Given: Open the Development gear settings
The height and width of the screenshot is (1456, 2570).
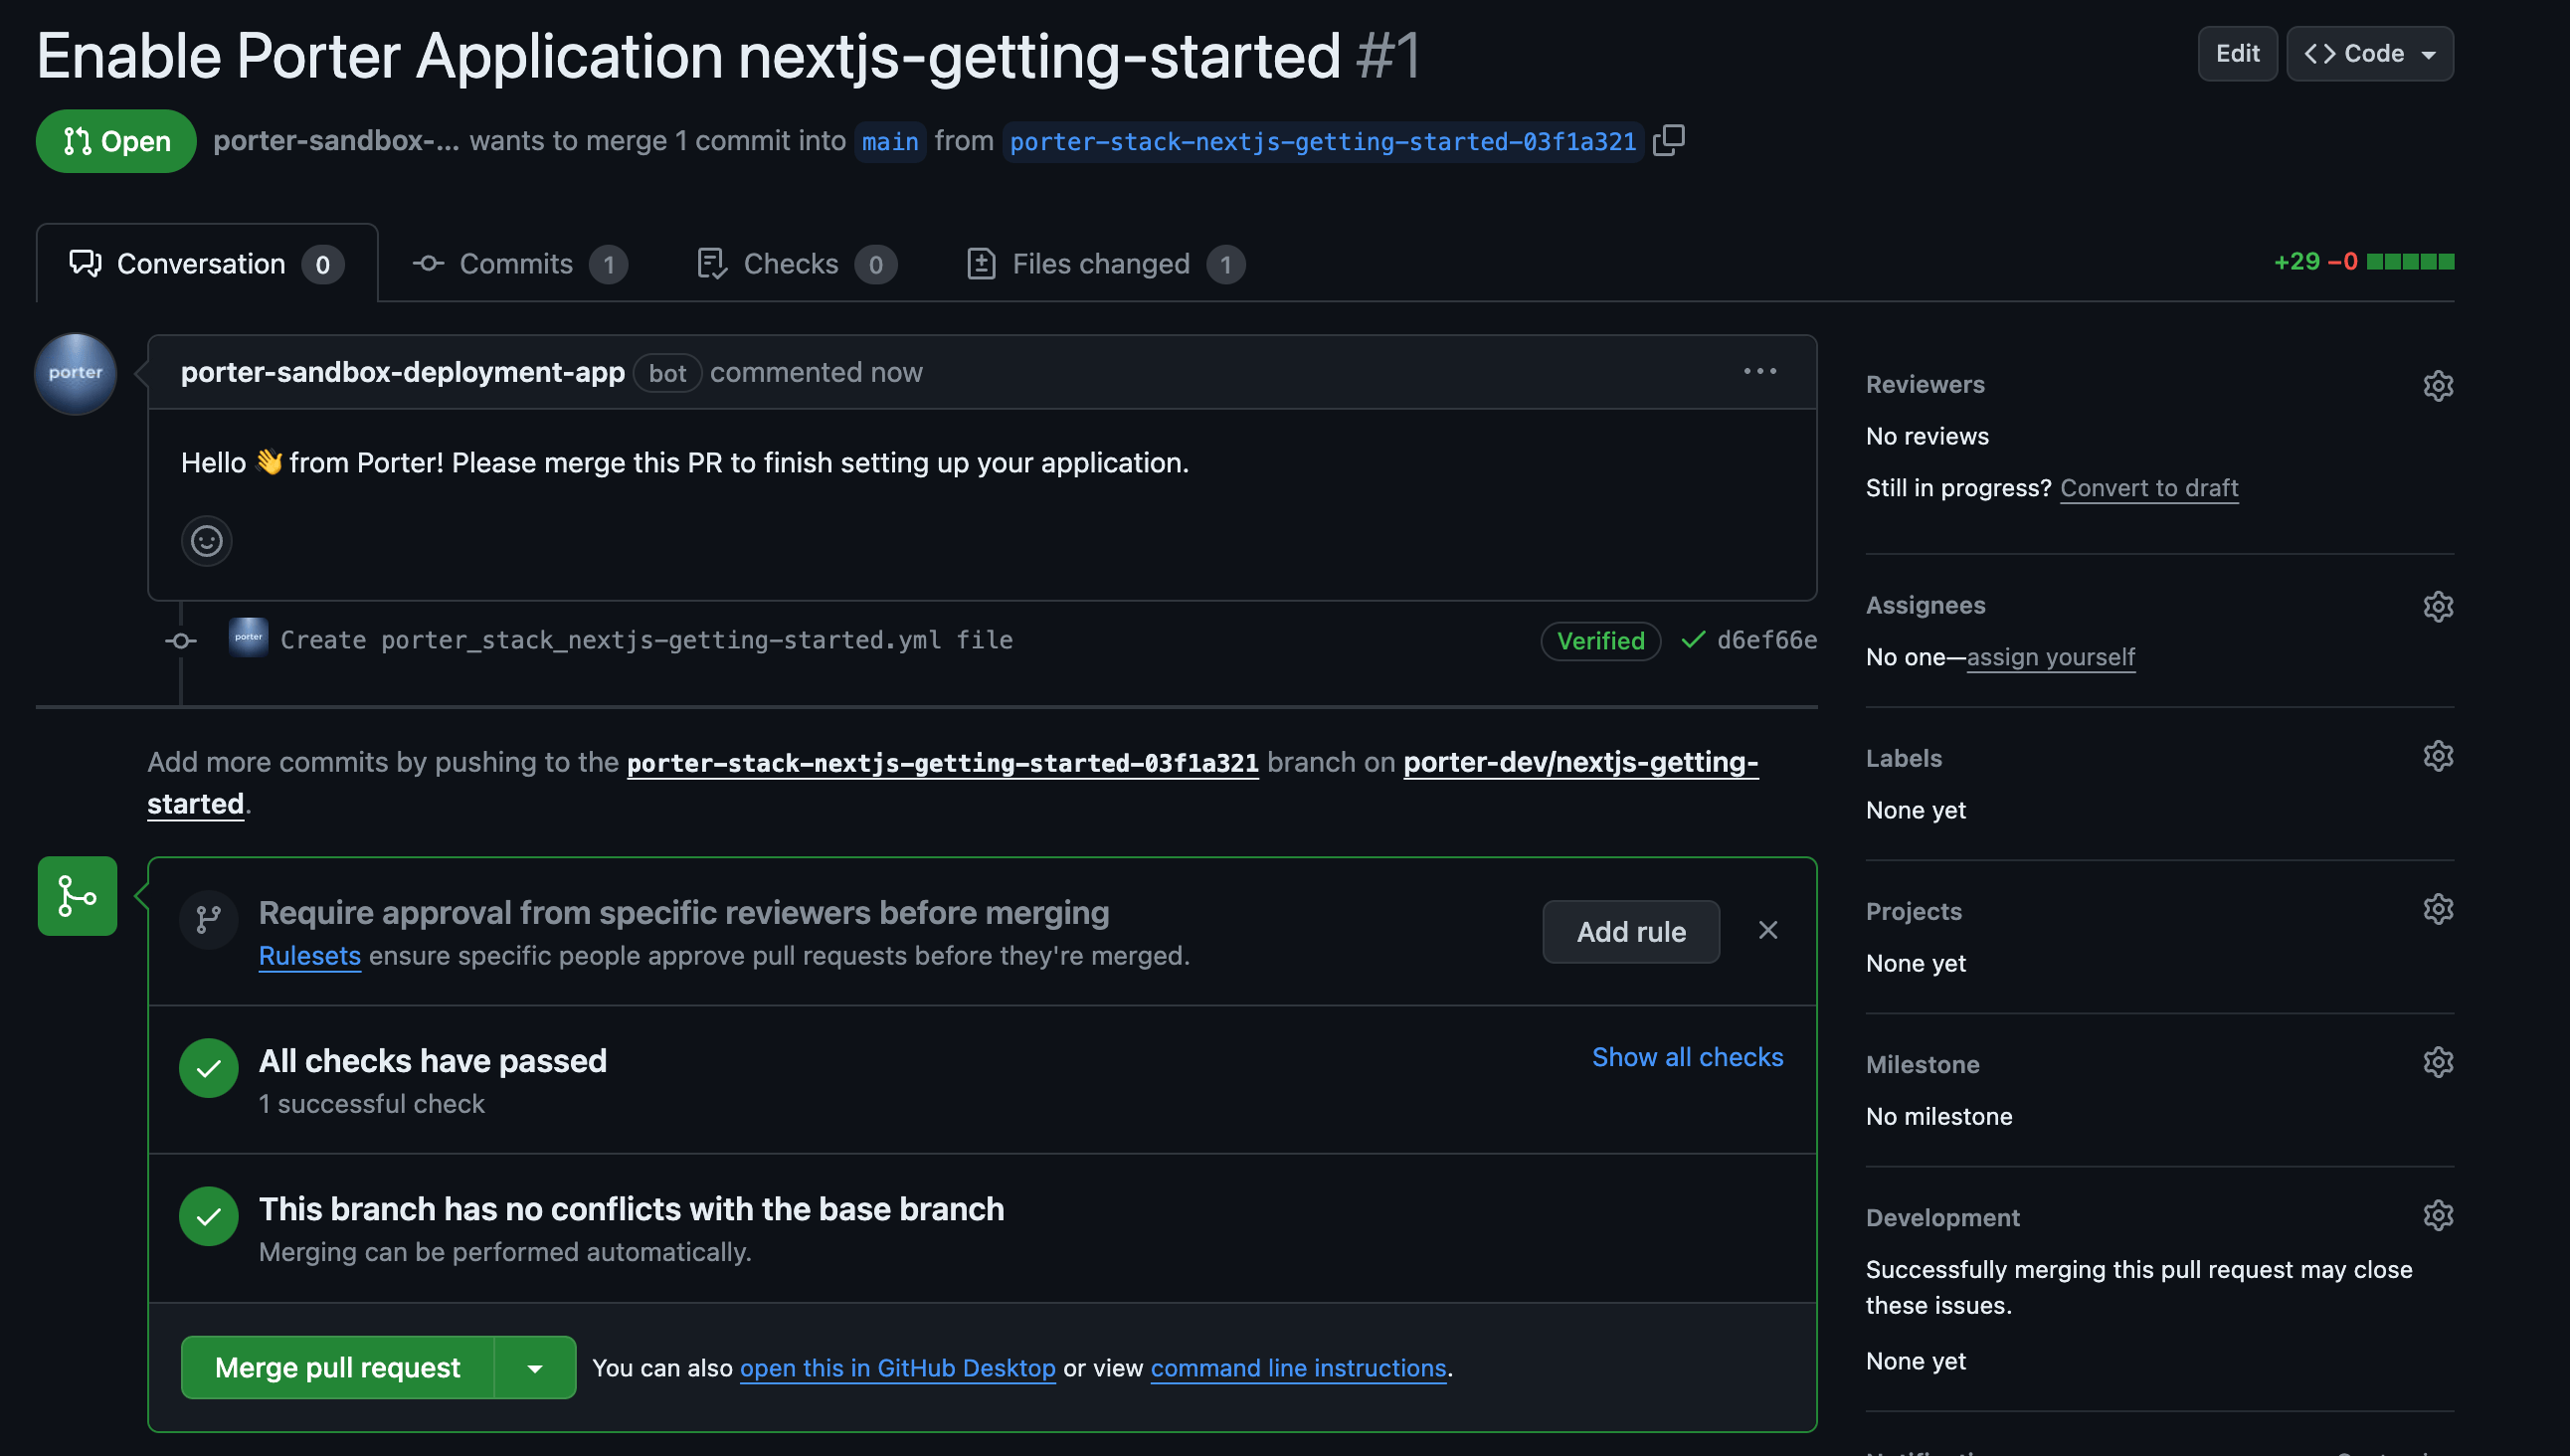Looking at the screenshot, I should click(x=2437, y=1215).
